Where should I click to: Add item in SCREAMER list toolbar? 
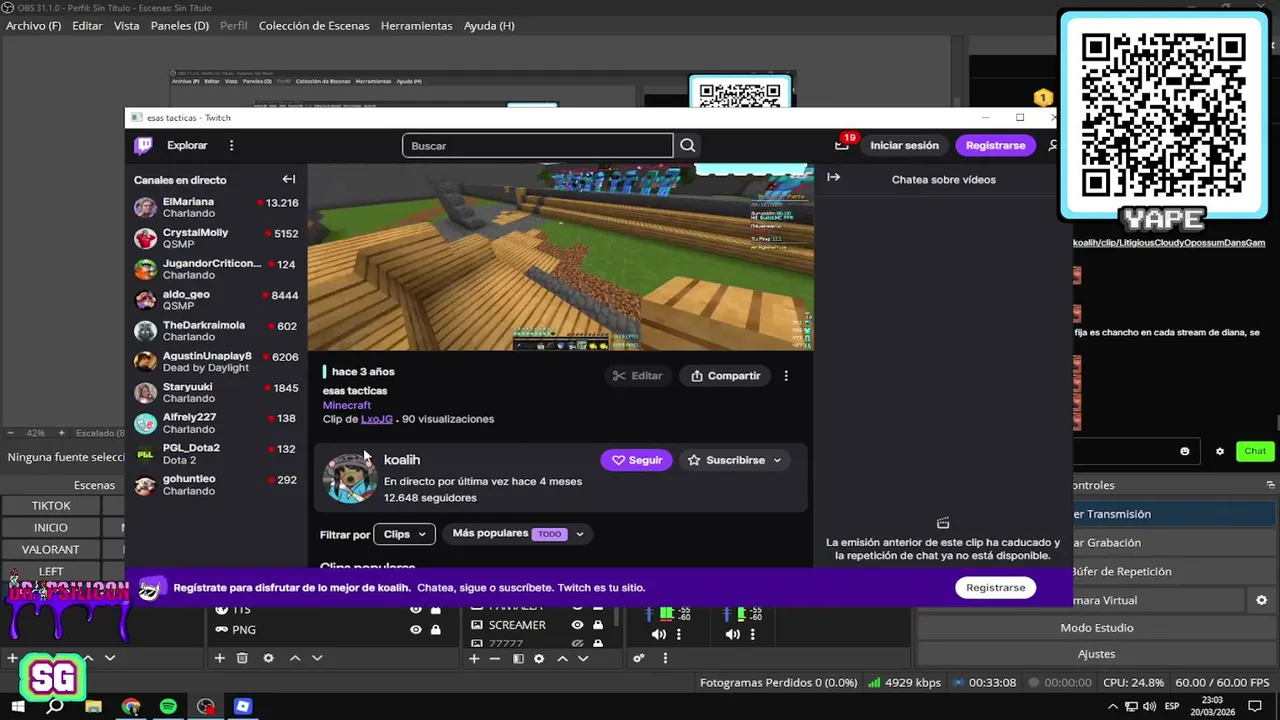(476, 658)
